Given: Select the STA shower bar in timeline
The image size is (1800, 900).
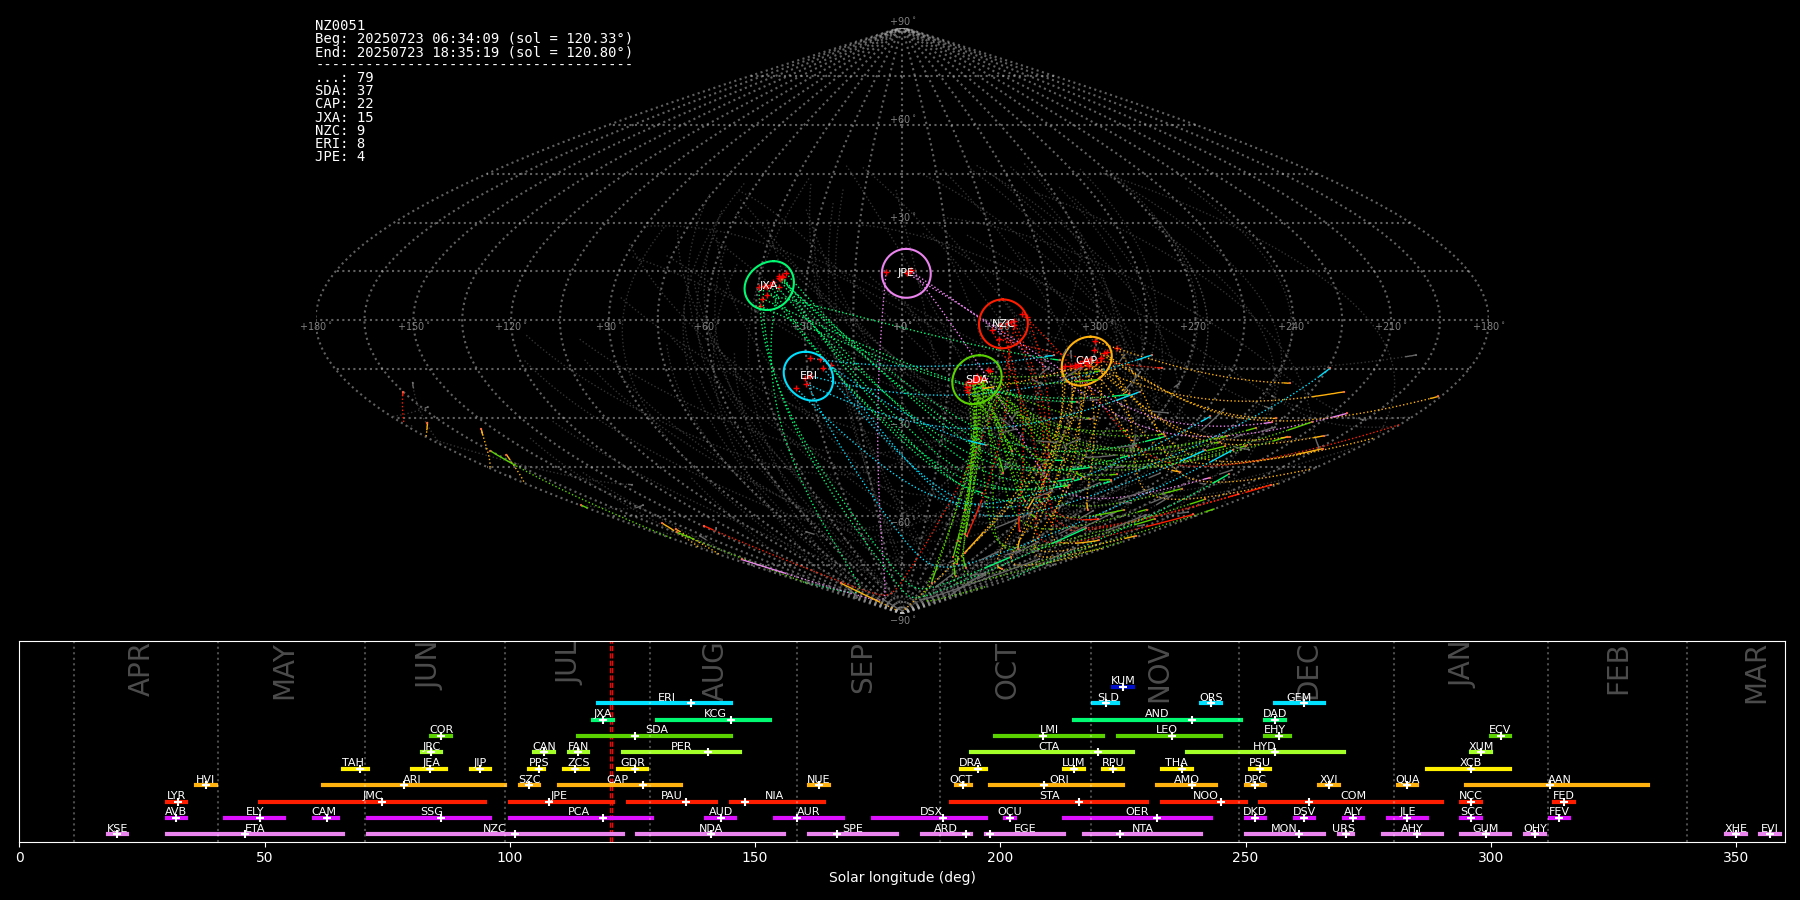Looking at the screenshot, I should click(x=1049, y=801).
